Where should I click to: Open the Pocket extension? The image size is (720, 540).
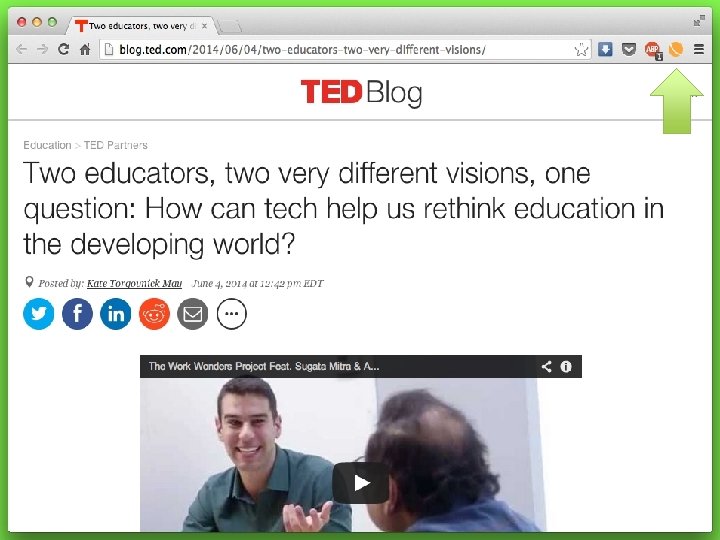point(629,49)
